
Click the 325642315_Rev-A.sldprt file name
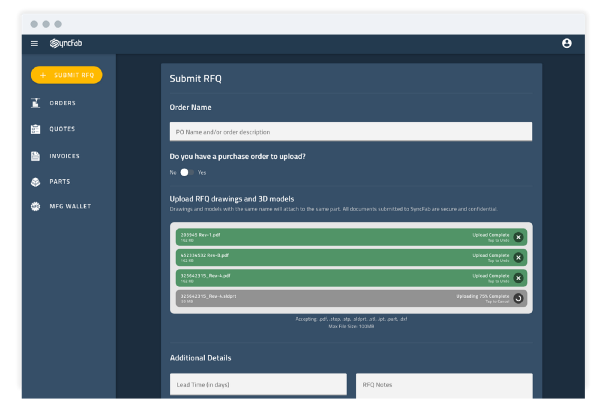click(208, 296)
